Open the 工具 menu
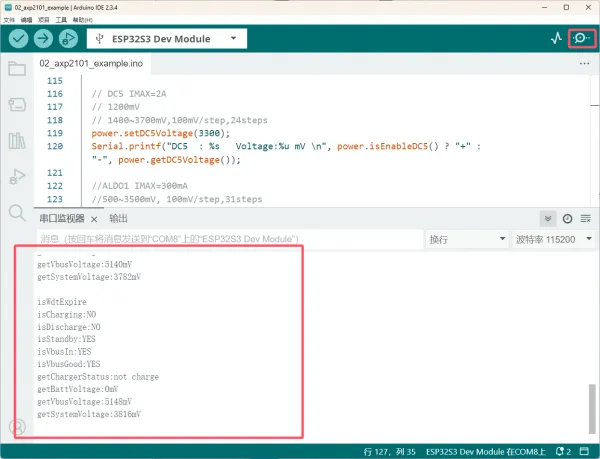Image resolution: width=600 pixels, height=459 pixels. pos(62,19)
